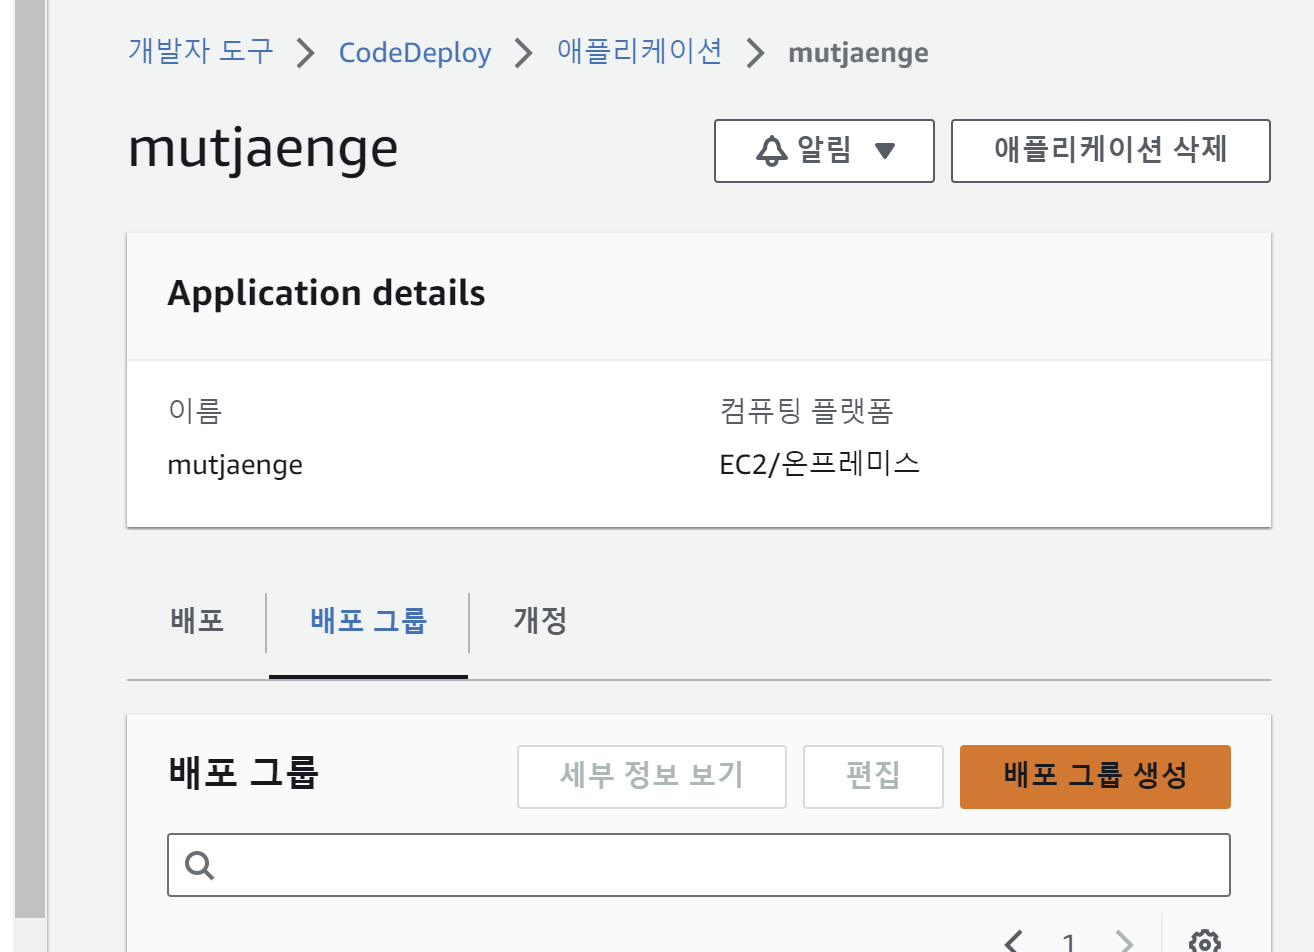1314x952 pixels.
Task: Go to CodeDeploy breadcrumb link
Action: [x=415, y=53]
